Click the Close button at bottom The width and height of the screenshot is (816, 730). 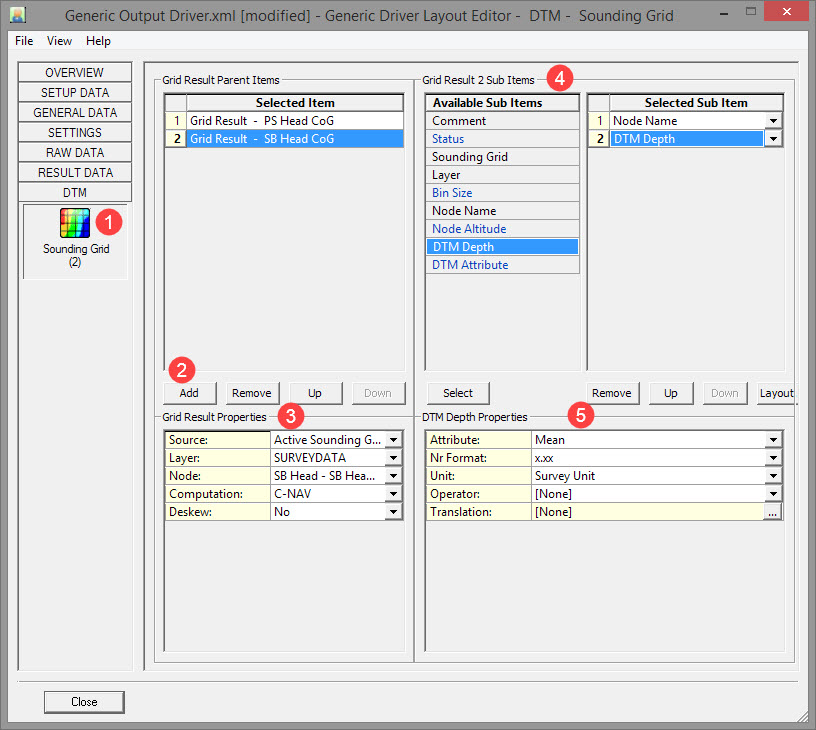[84, 702]
